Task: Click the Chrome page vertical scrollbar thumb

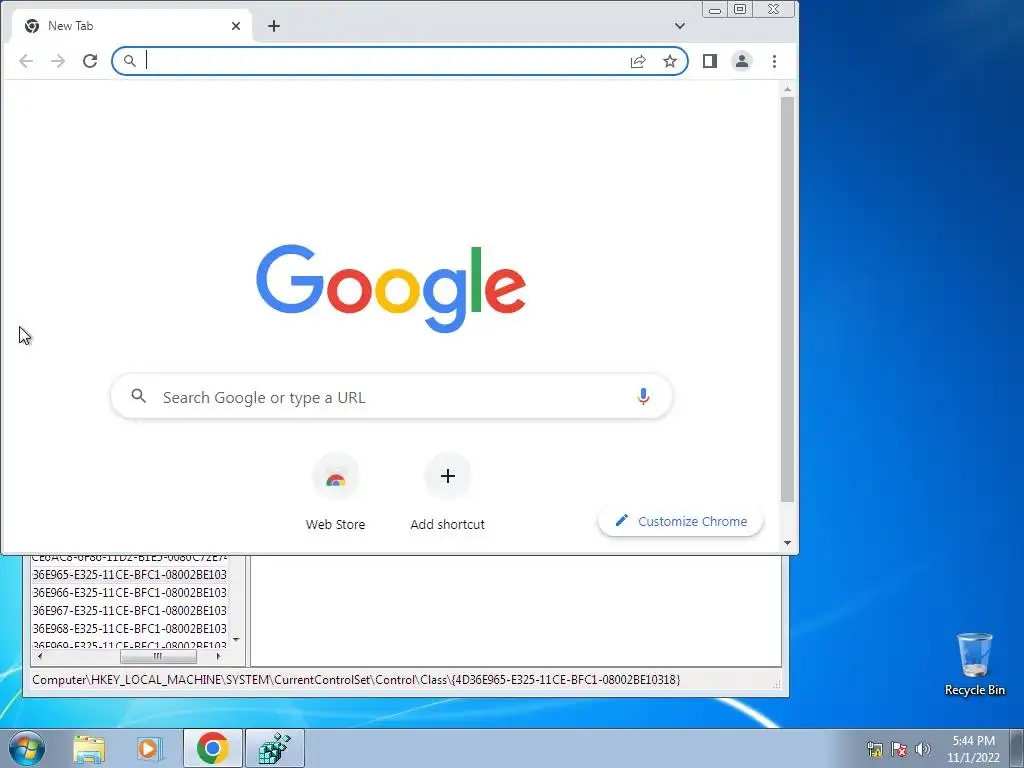Action: [x=788, y=300]
